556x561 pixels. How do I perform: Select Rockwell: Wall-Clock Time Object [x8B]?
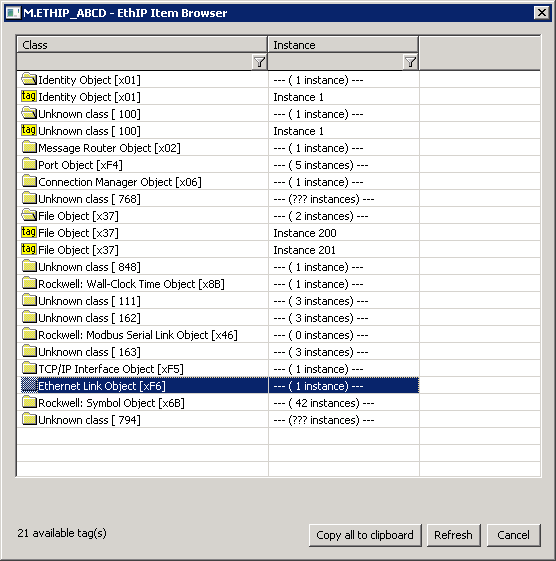click(131, 284)
